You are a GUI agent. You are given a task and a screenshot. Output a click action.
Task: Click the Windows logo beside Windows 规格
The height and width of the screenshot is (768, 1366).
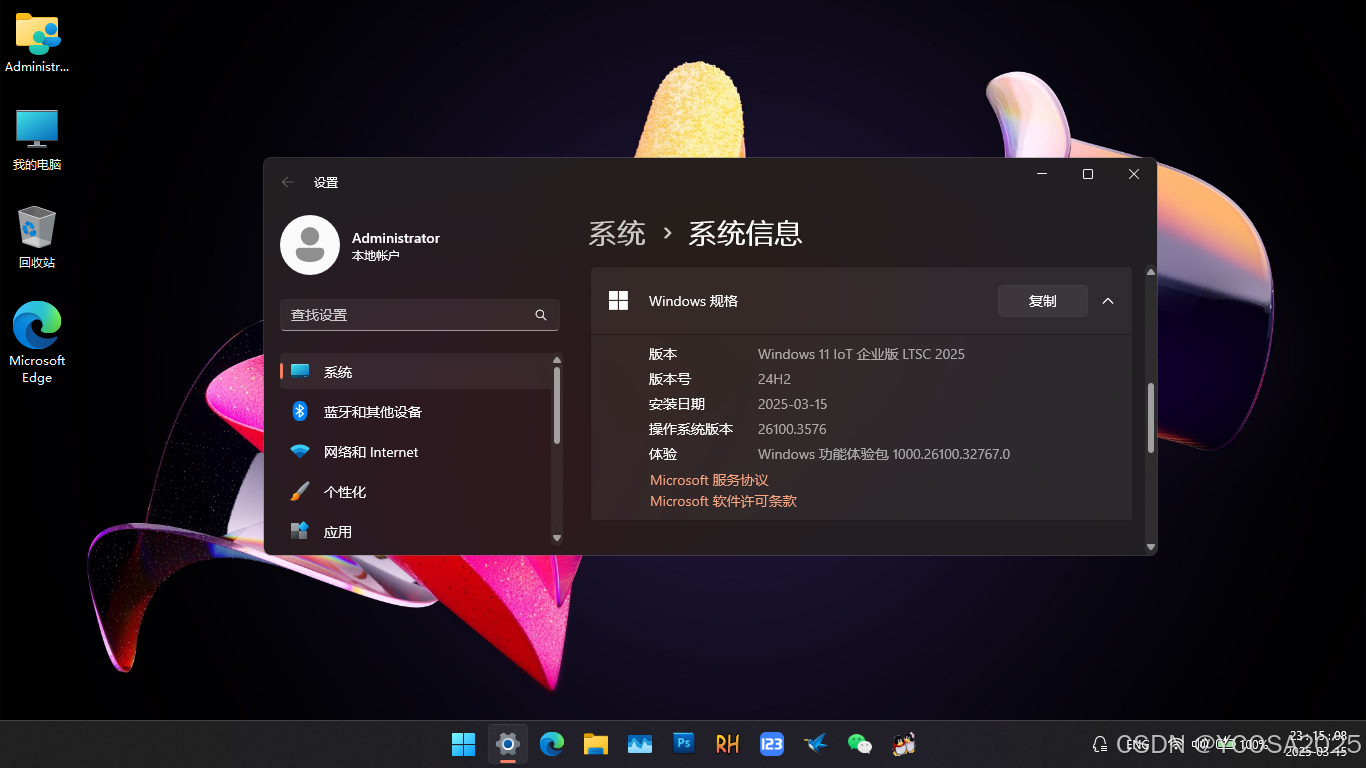coord(619,301)
